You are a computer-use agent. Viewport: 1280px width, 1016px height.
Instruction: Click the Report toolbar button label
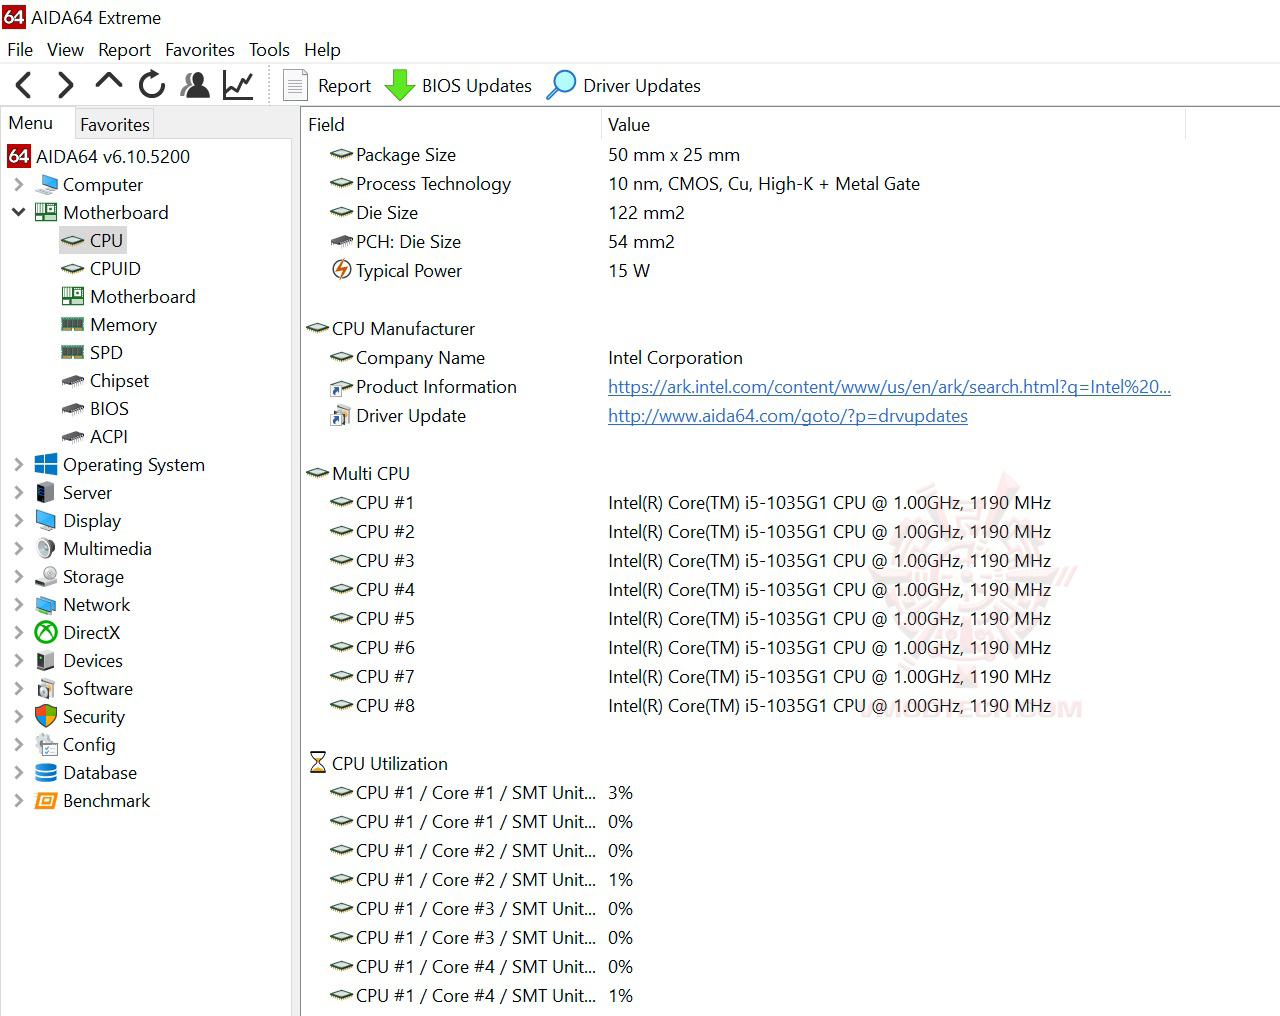[344, 86]
